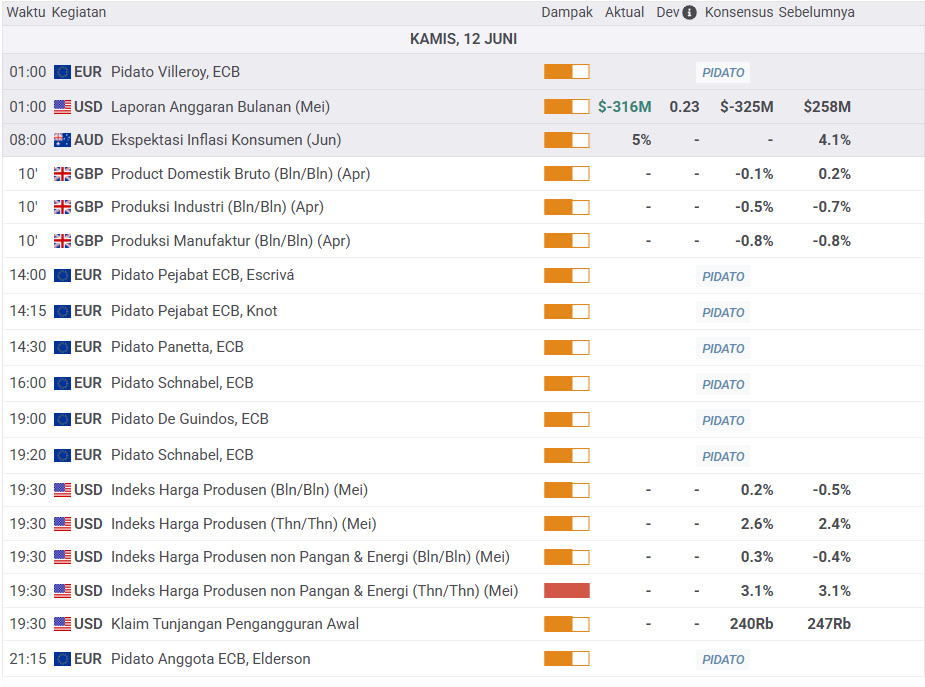Open Laporan Anggaran Bulanan (Mei) event
Viewport: 925px width, 687px height.
point(220,107)
